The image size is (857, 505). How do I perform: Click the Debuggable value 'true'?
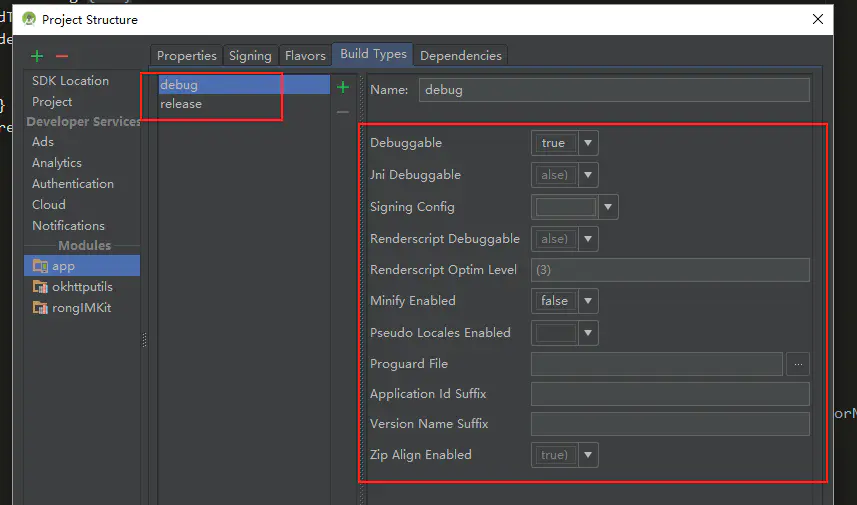point(555,143)
